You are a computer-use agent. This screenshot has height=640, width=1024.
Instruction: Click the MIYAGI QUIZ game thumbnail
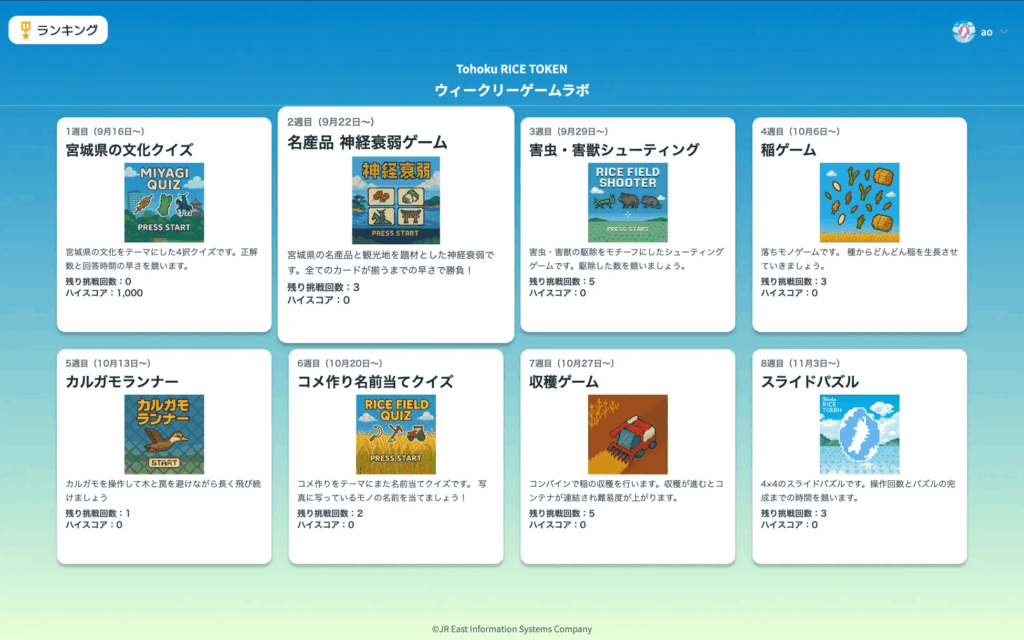click(x=164, y=203)
